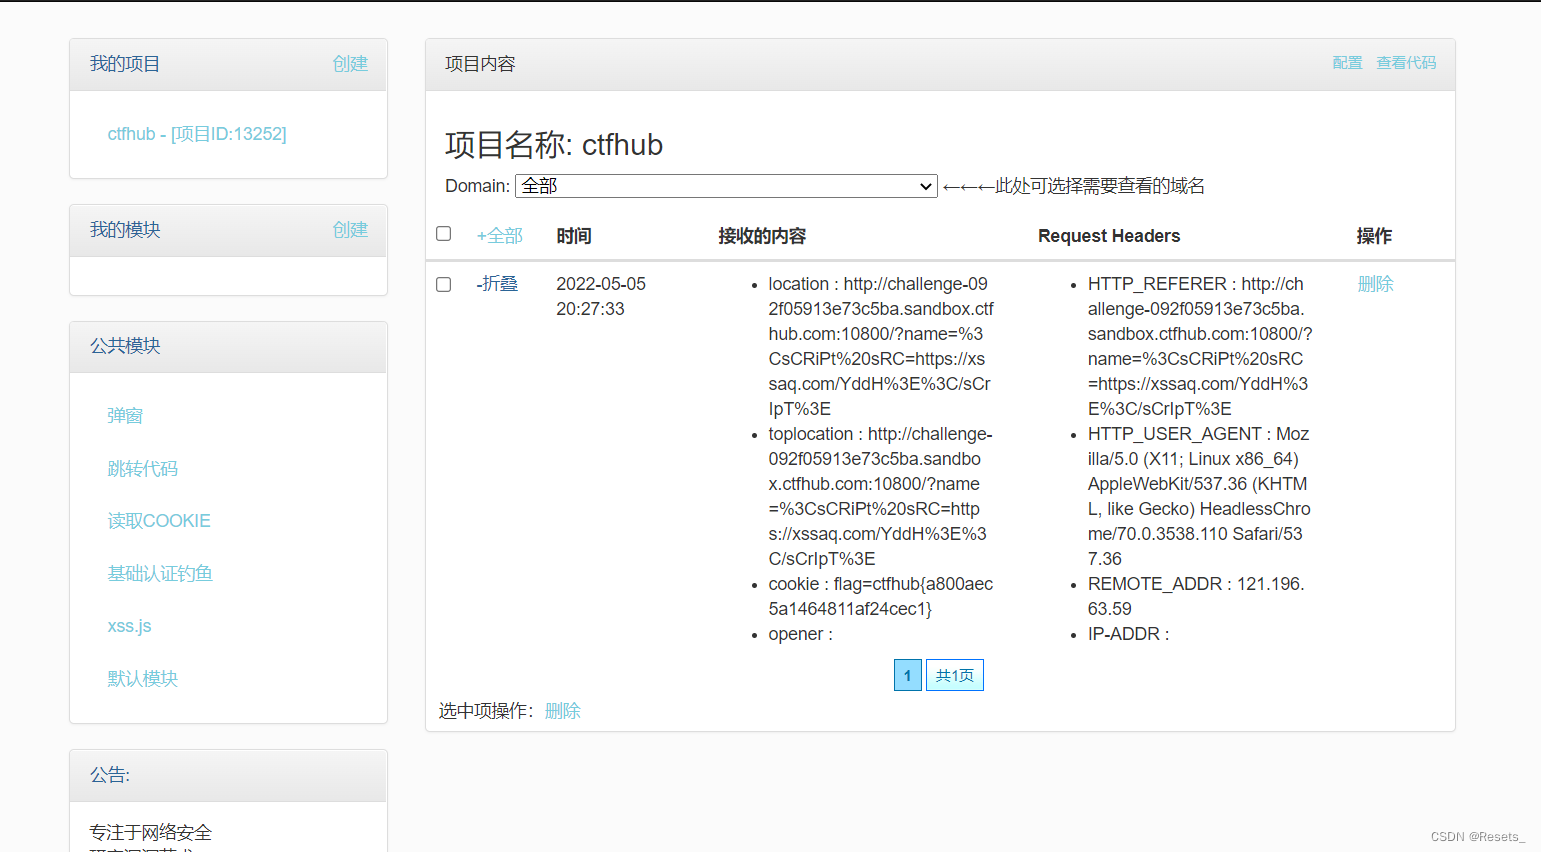
Task: Collapse the record with -折叠
Action: [x=497, y=284]
